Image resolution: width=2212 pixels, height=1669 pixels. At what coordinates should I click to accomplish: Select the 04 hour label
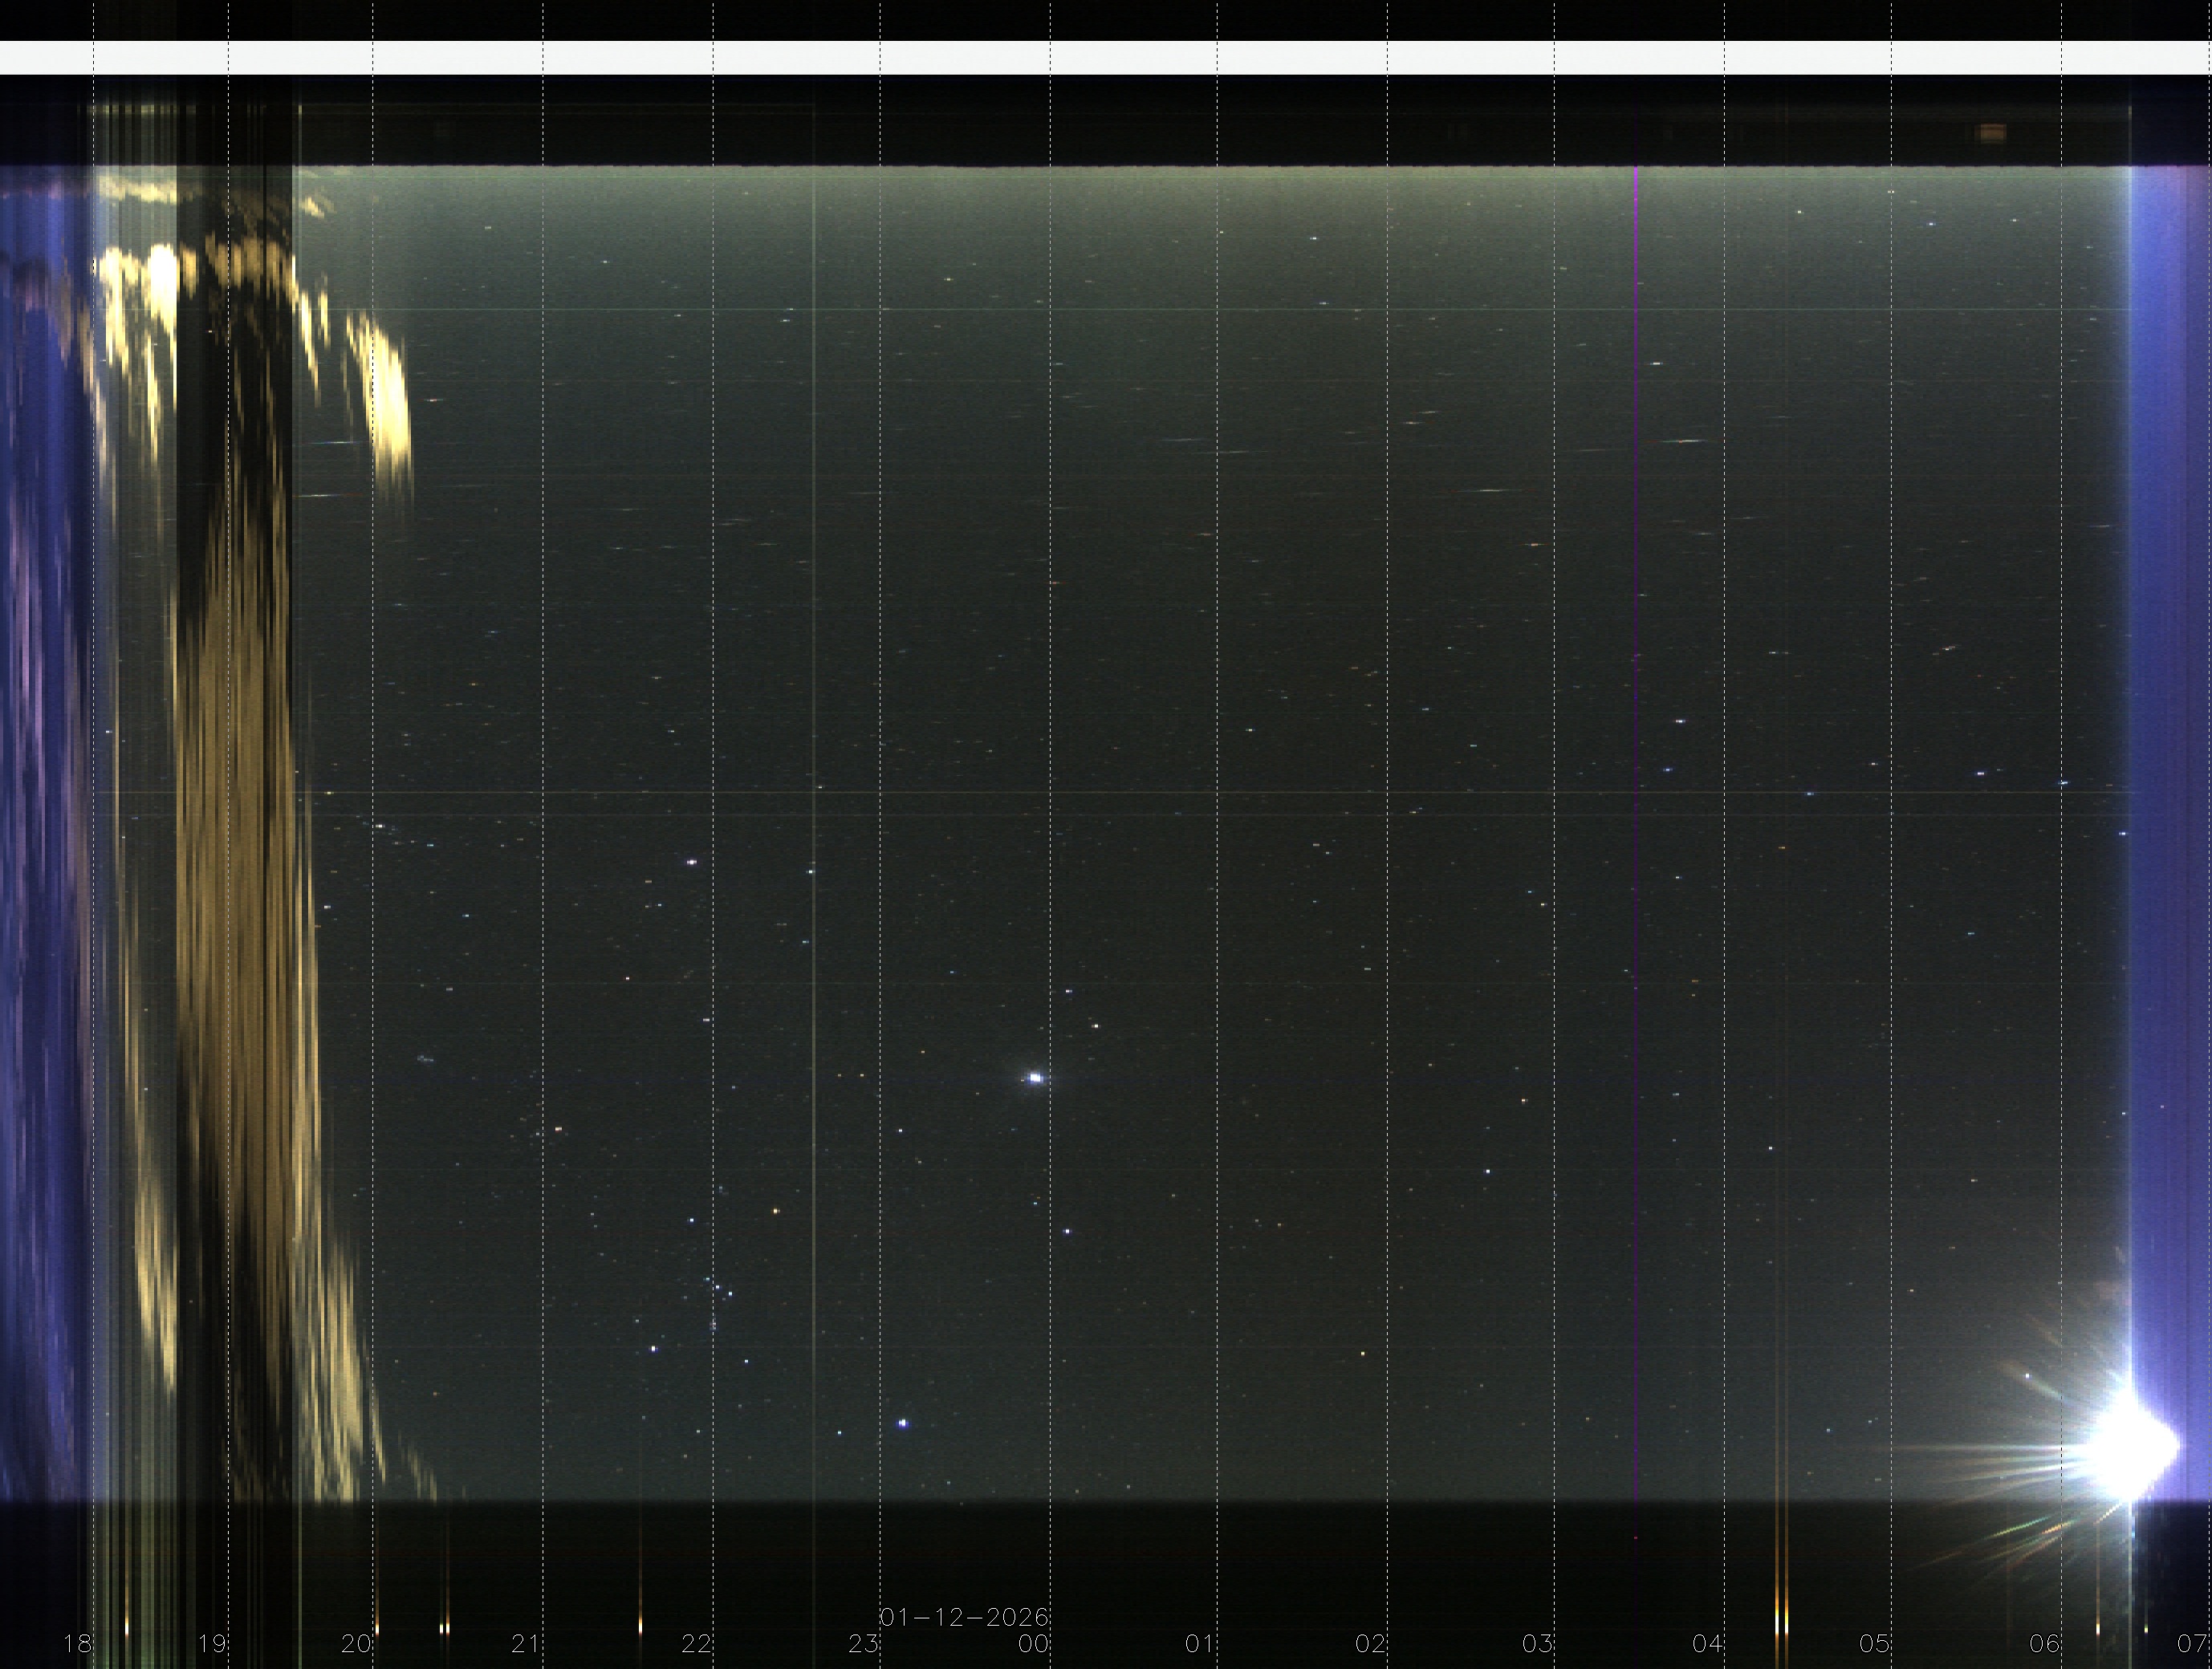[x=1707, y=1643]
